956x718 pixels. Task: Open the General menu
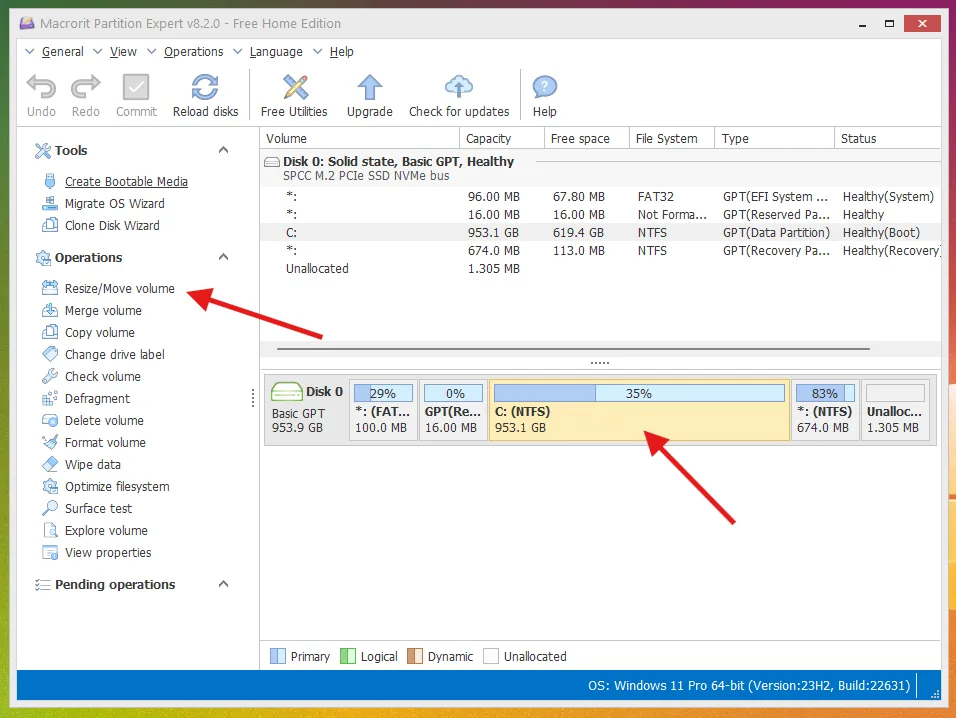pos(62,52)
